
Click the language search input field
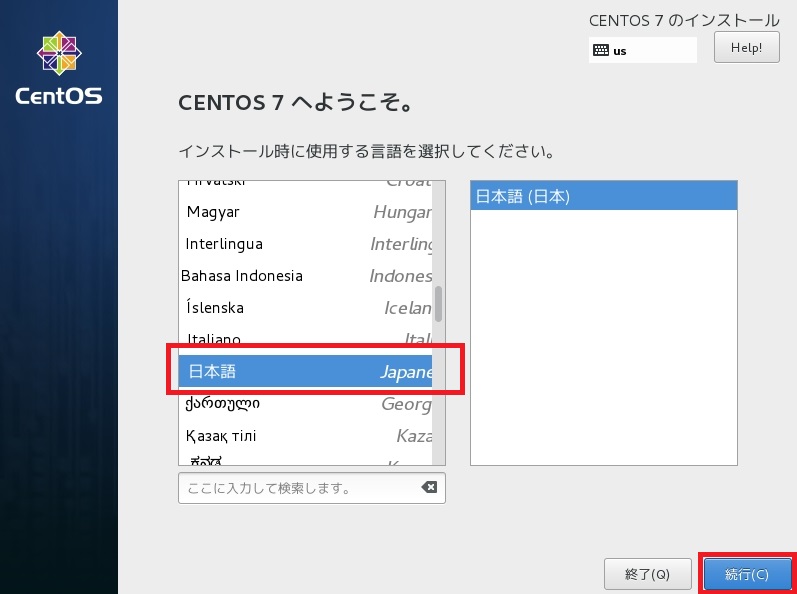pos(312,488)
